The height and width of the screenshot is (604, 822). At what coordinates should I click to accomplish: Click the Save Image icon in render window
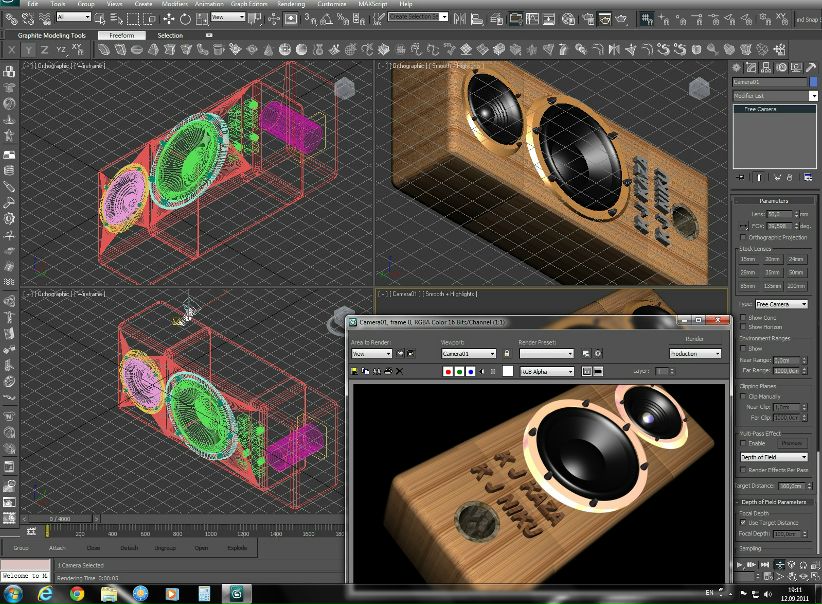point(355,371)
